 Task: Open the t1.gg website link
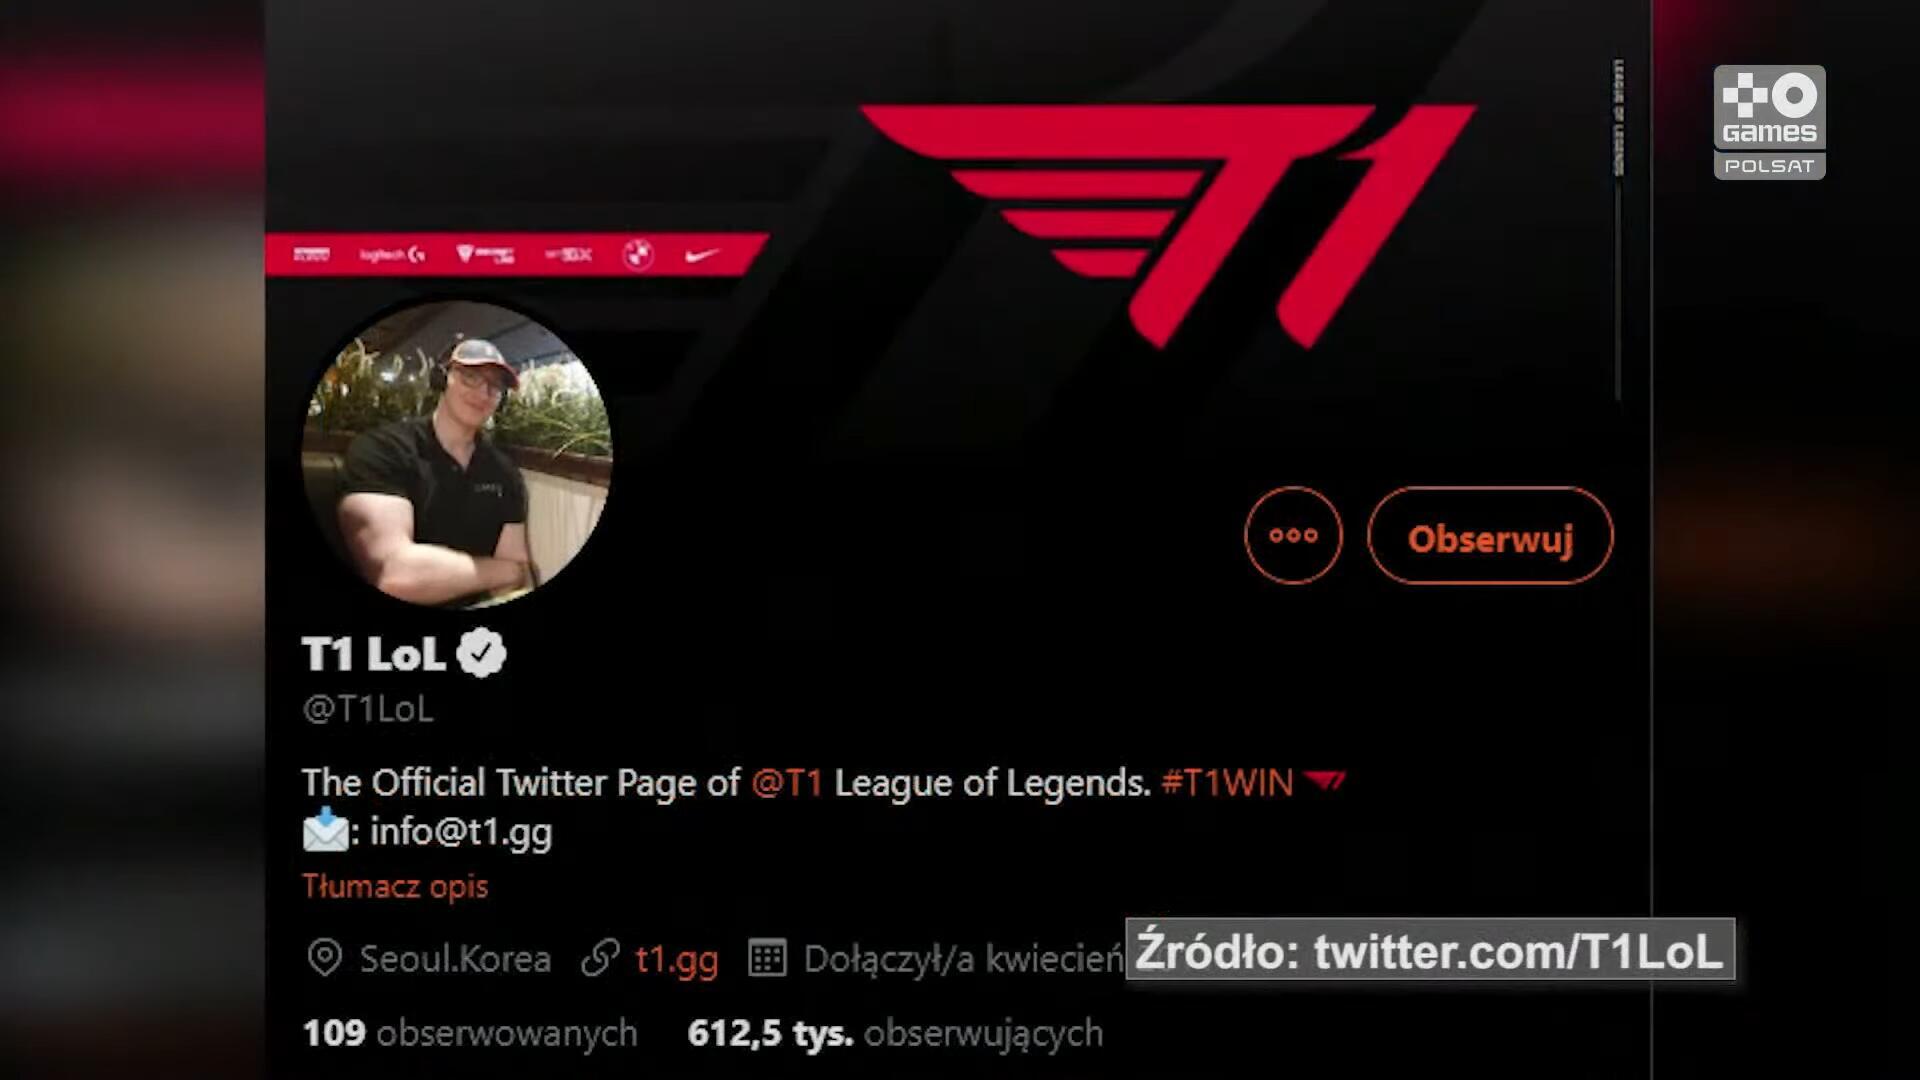pyautogui.click(x=677, y=959)
